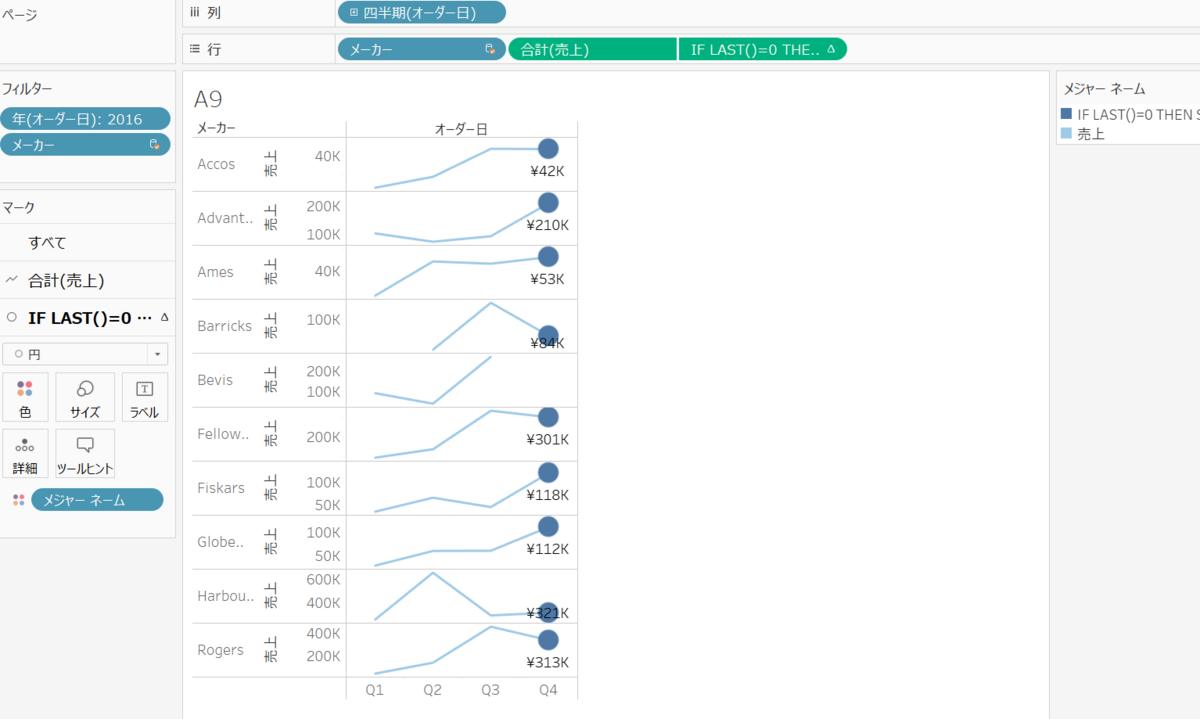The image size is (1200, 719).
Task: Open the Tooltip (ツールヒント) marks card button
Action: 85,453
